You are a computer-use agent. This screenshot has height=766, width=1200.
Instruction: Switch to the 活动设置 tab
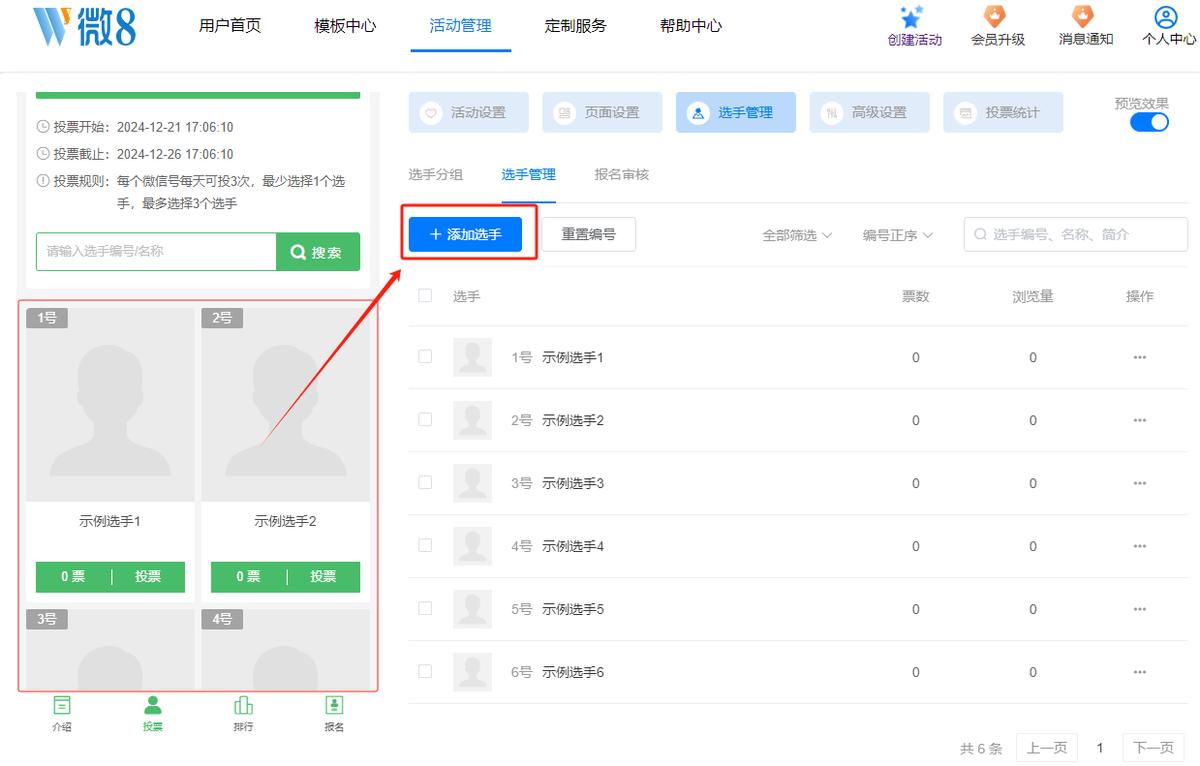(468, 113)
